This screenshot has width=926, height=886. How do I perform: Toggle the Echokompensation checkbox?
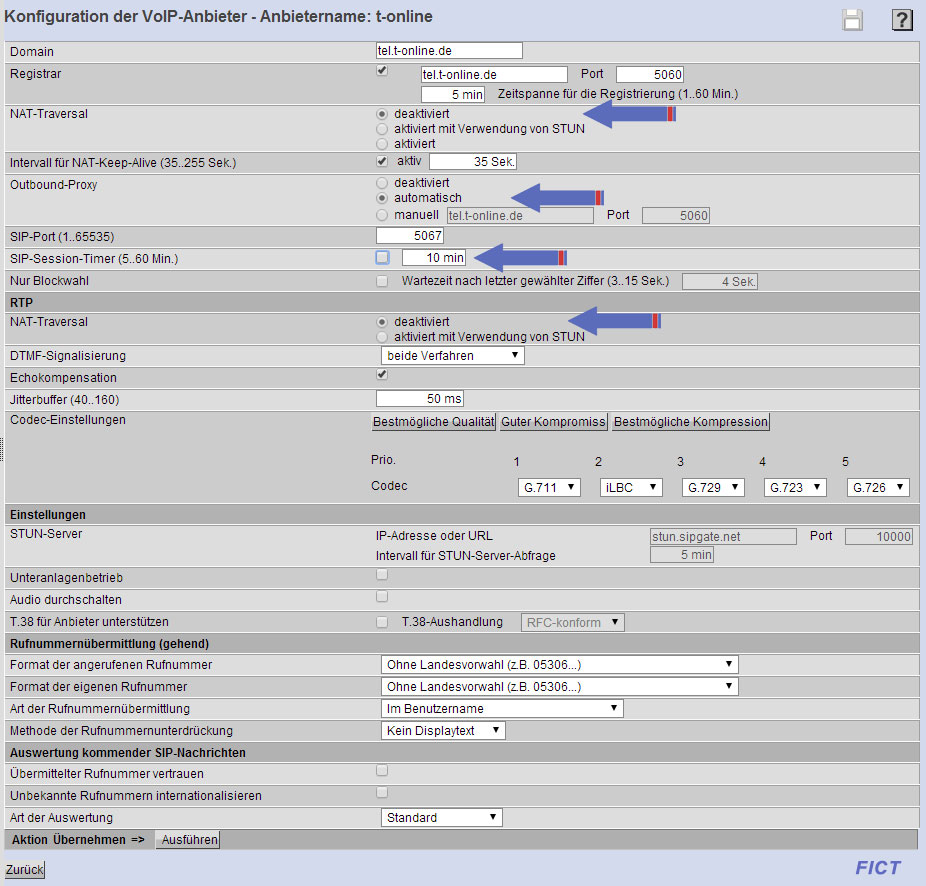pos(382,374)
